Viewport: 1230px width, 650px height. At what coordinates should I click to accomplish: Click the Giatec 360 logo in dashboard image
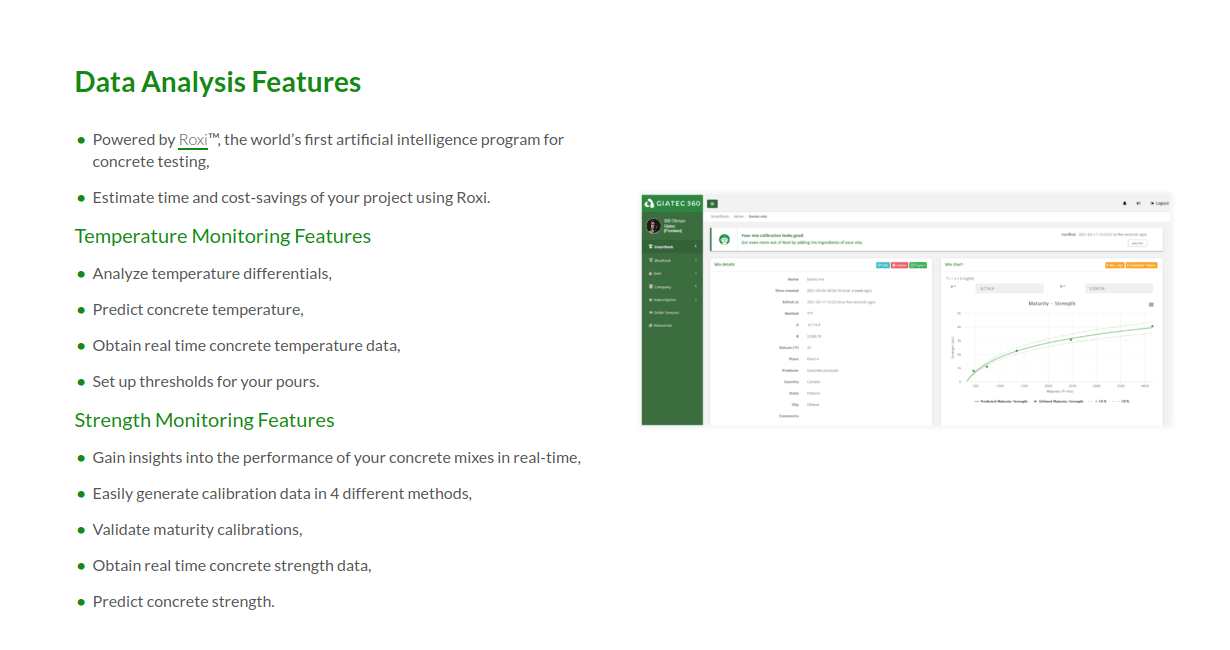pos(672,203)
